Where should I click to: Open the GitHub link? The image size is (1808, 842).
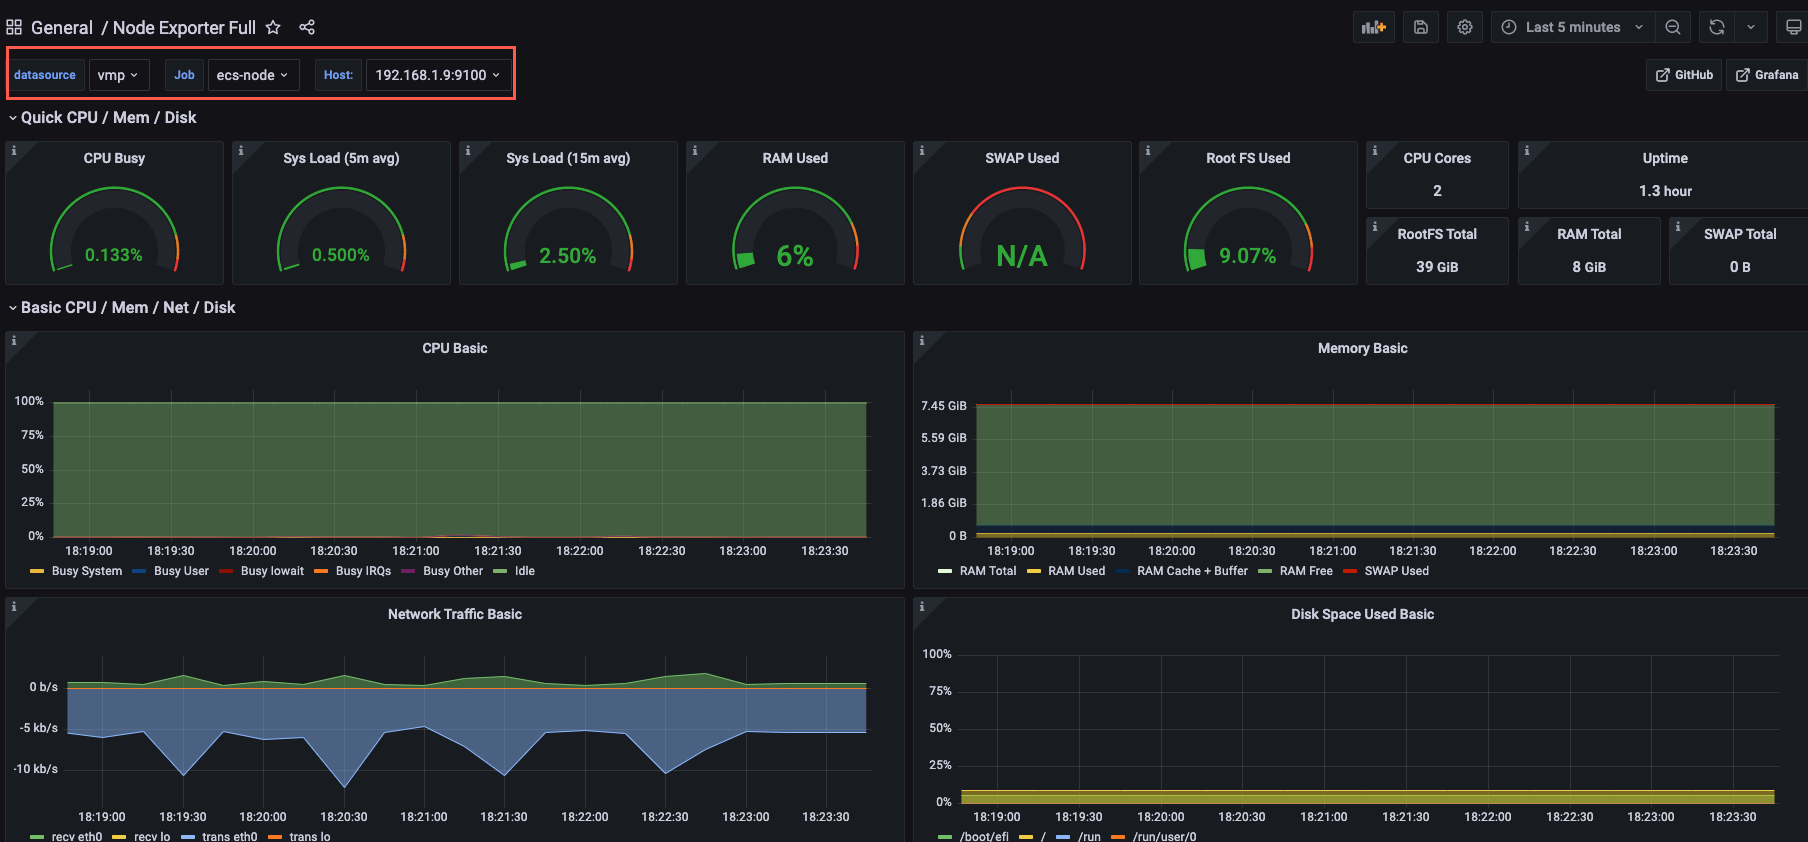[1684, 75]
